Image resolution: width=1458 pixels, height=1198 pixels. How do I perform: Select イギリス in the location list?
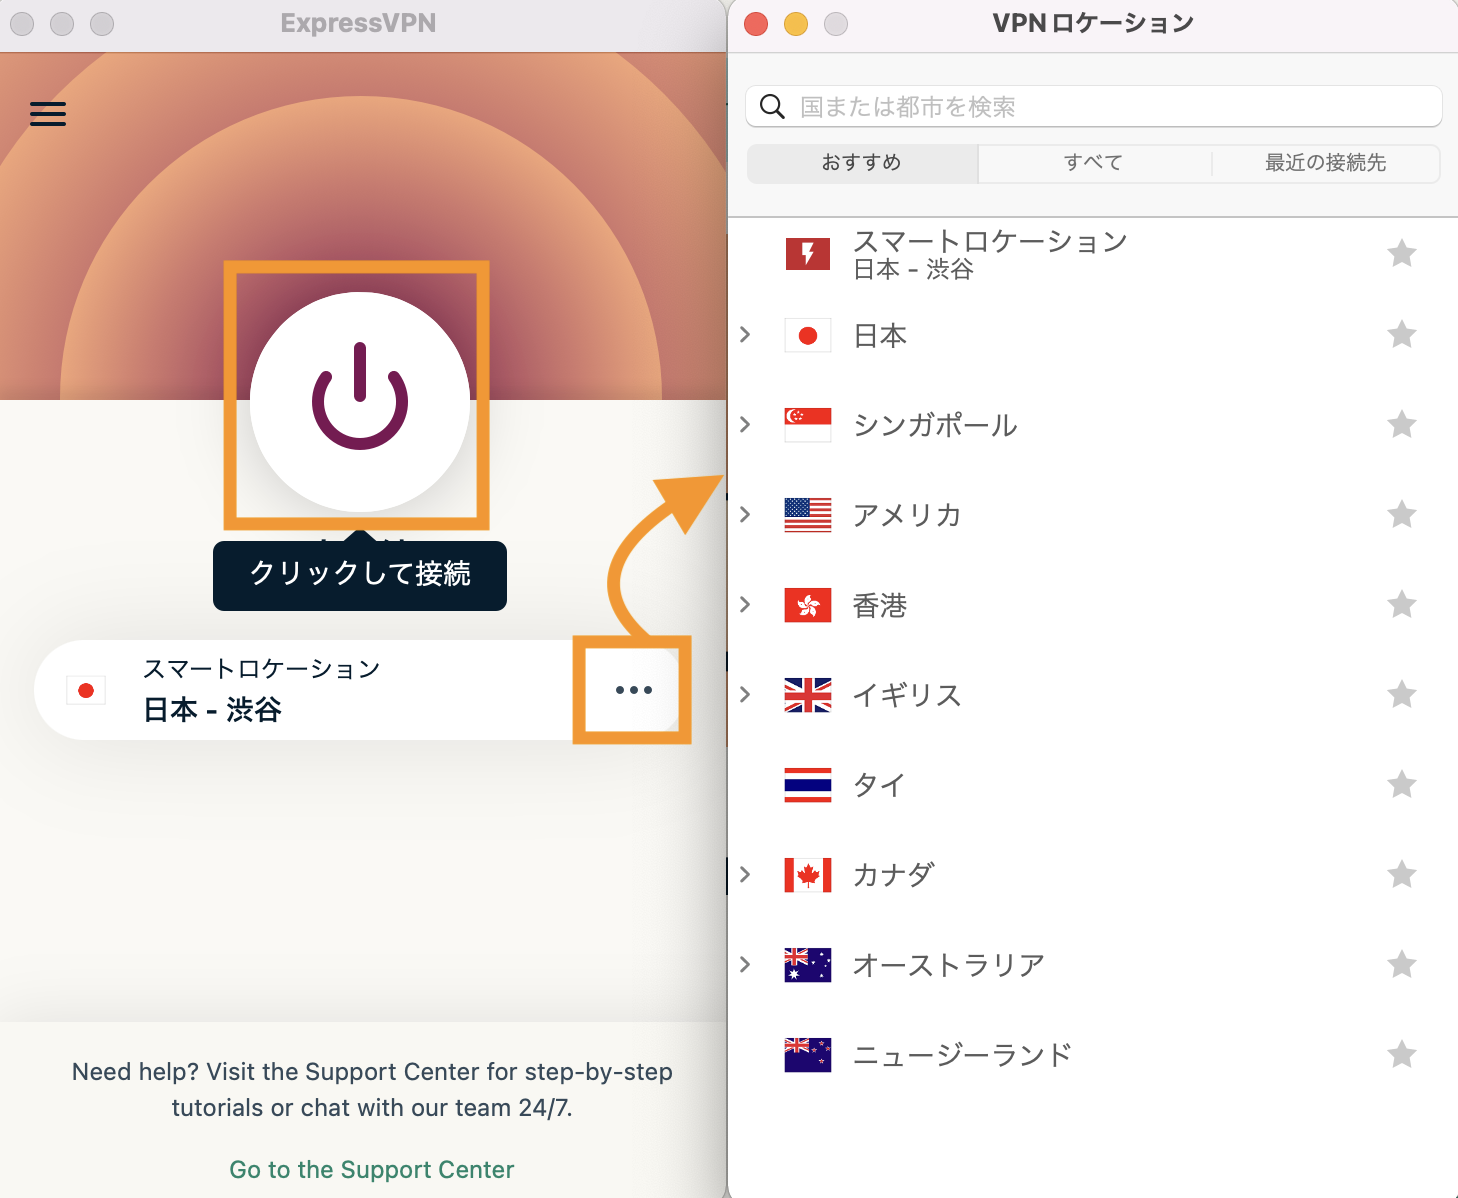[x=1092, y=695]
